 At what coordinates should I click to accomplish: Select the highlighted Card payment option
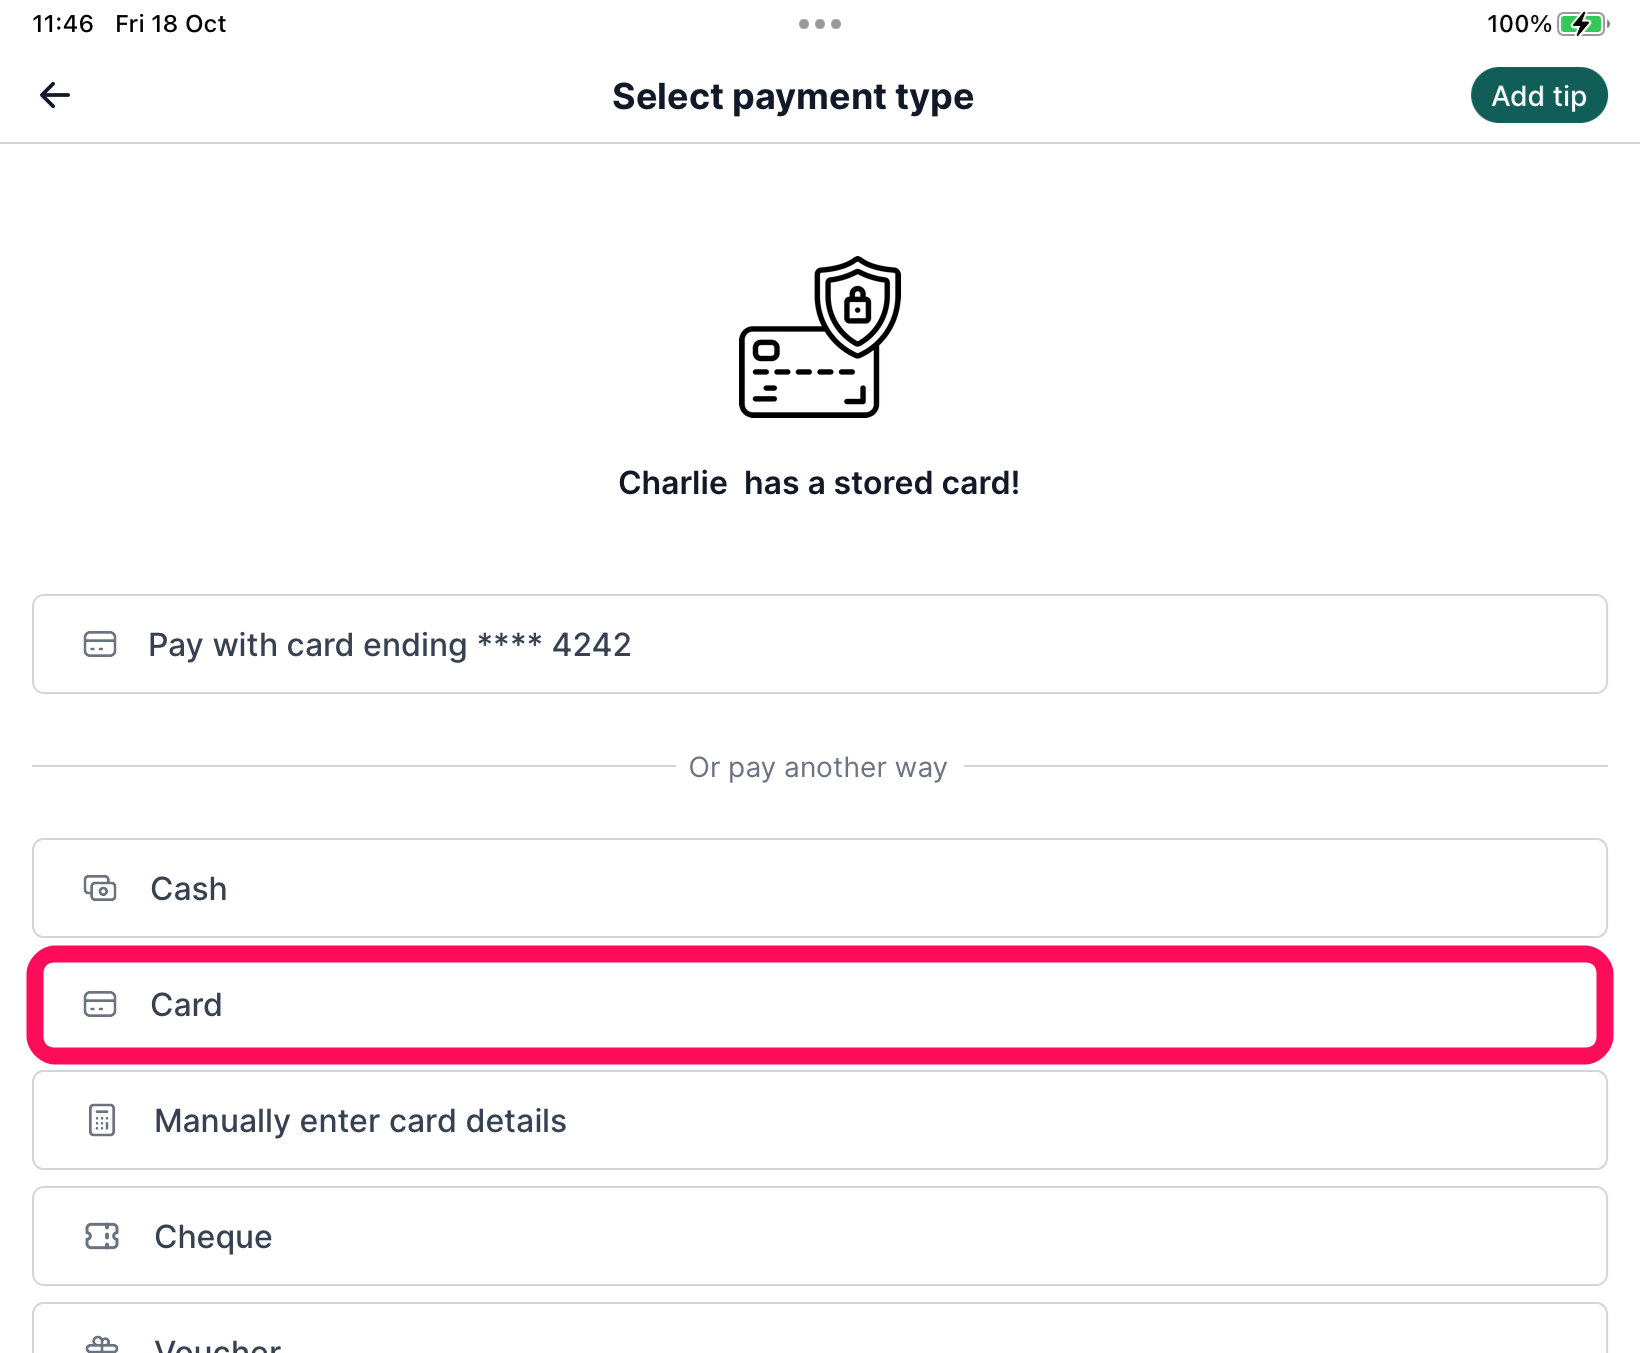click(x=820, y=1004)
